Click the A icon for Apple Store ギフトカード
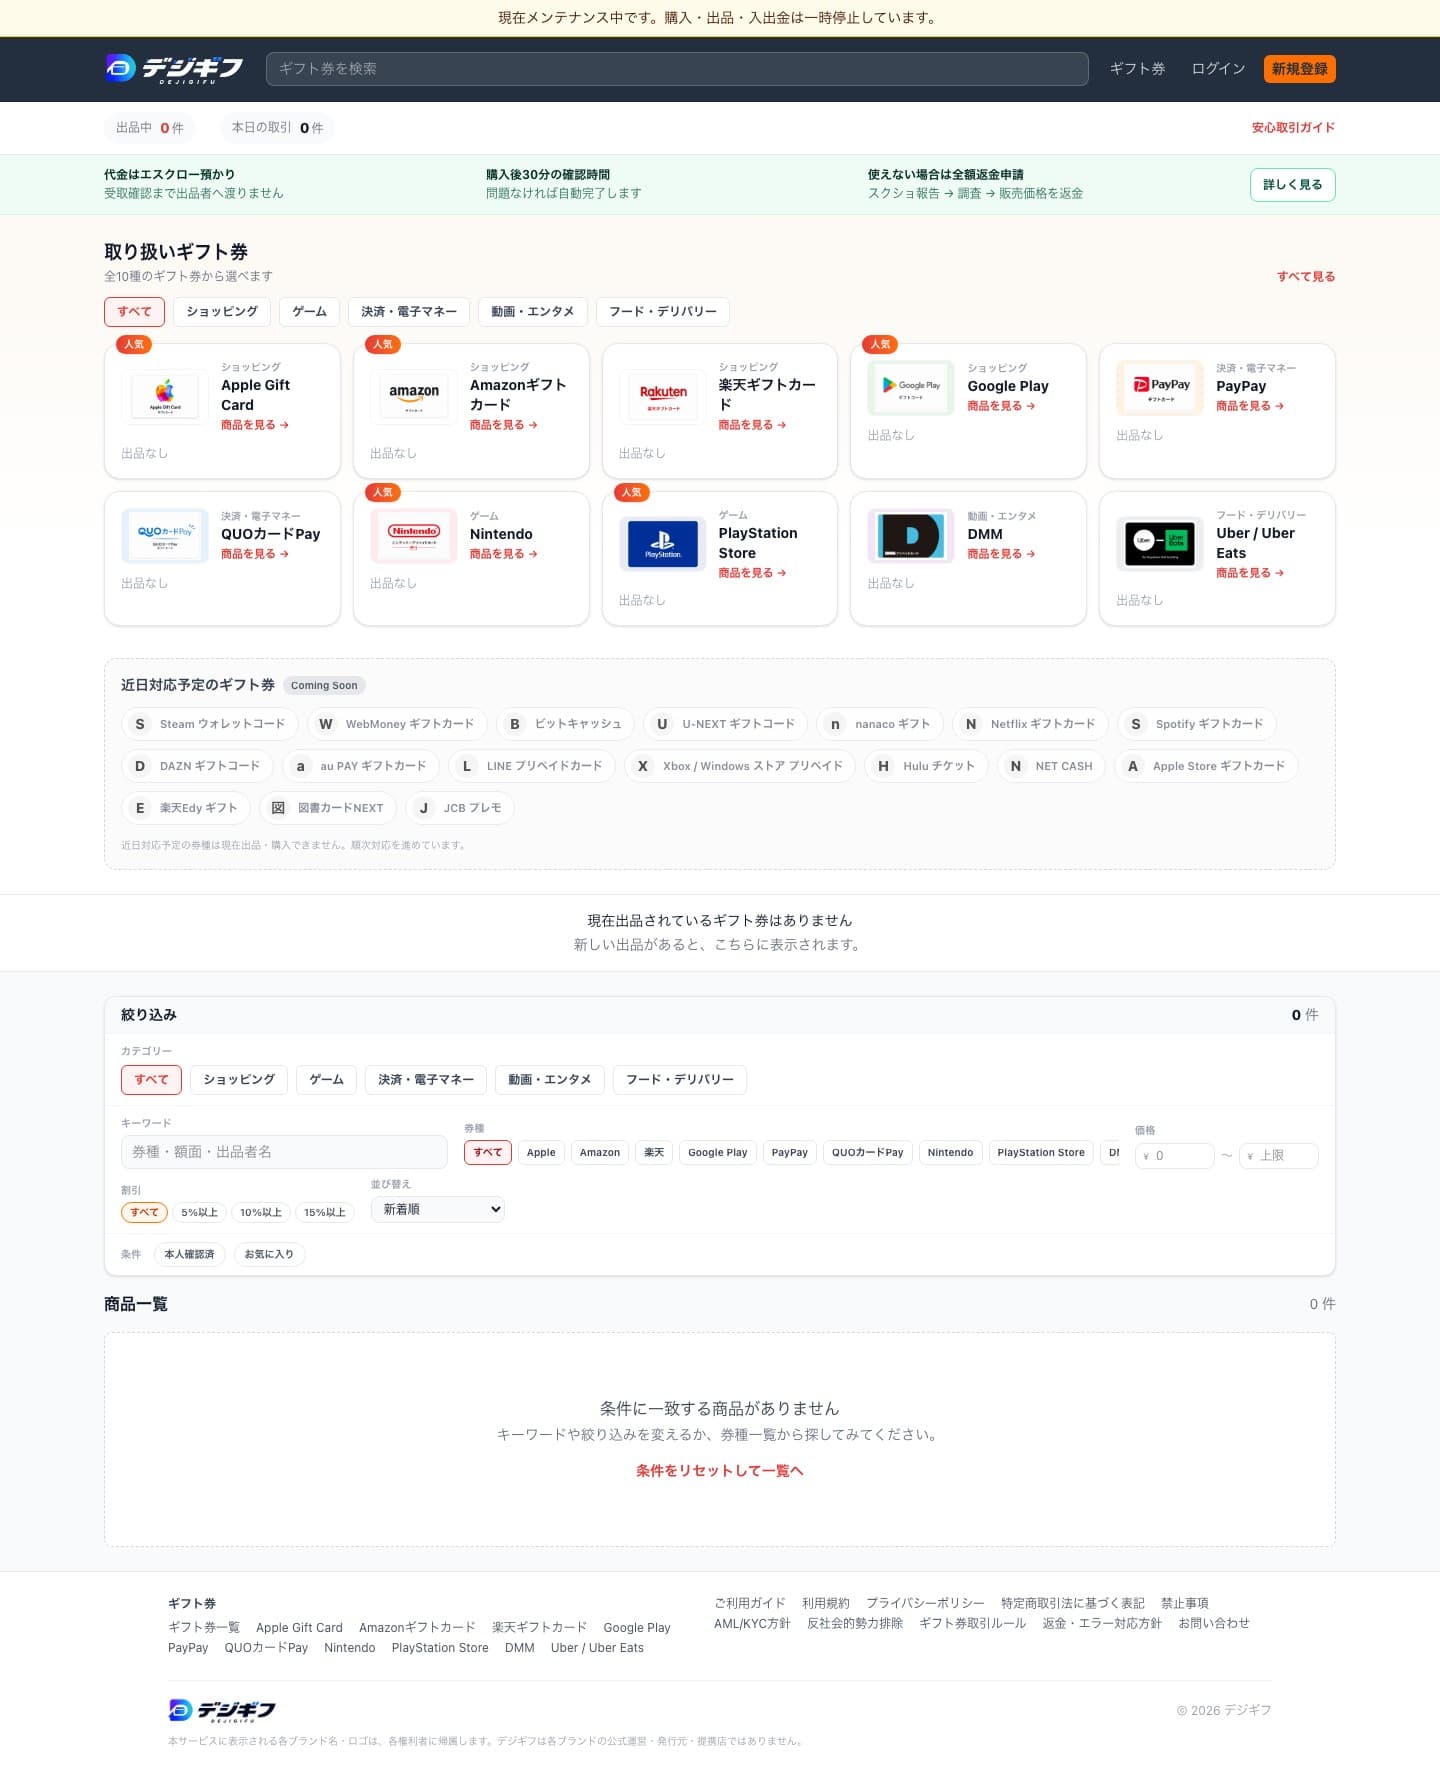Image resolution: width=1440 pixels, height=1774 pixels. 1133,766
